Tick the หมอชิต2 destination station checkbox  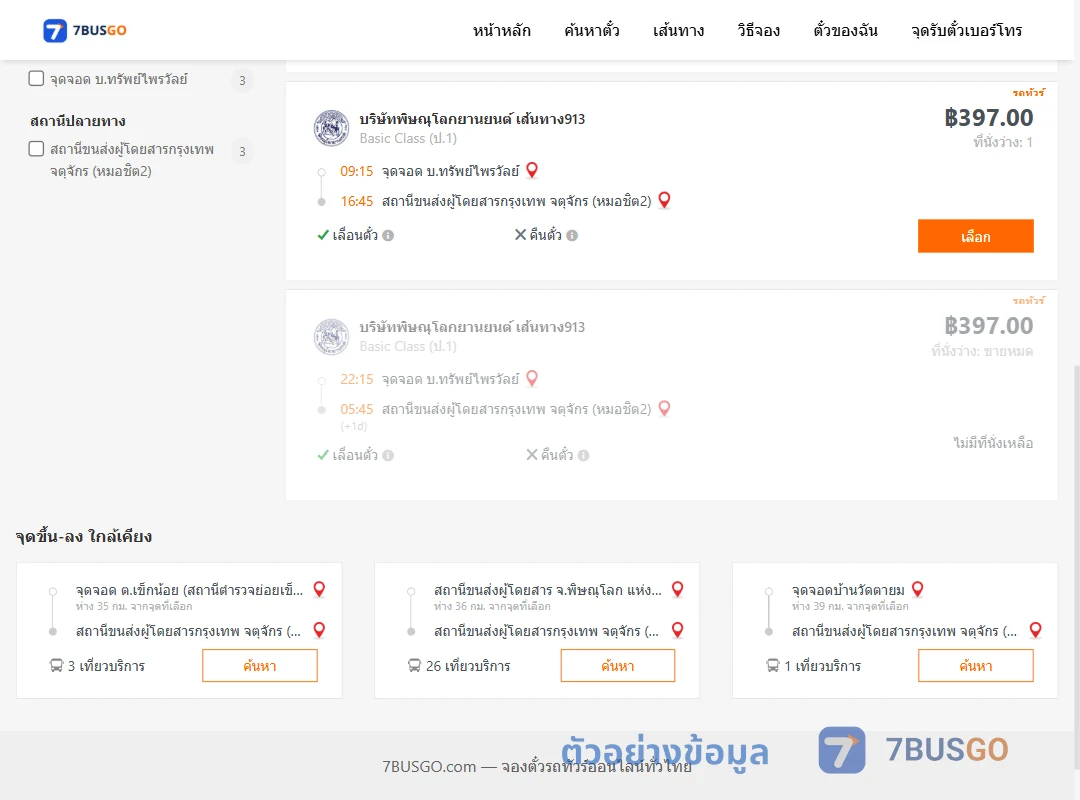(x=37, y=149)
